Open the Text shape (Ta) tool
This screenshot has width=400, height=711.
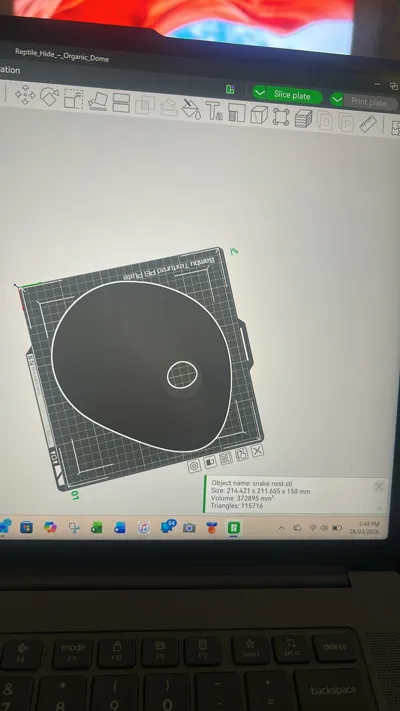pyautogui.click(x=214, y=111)
